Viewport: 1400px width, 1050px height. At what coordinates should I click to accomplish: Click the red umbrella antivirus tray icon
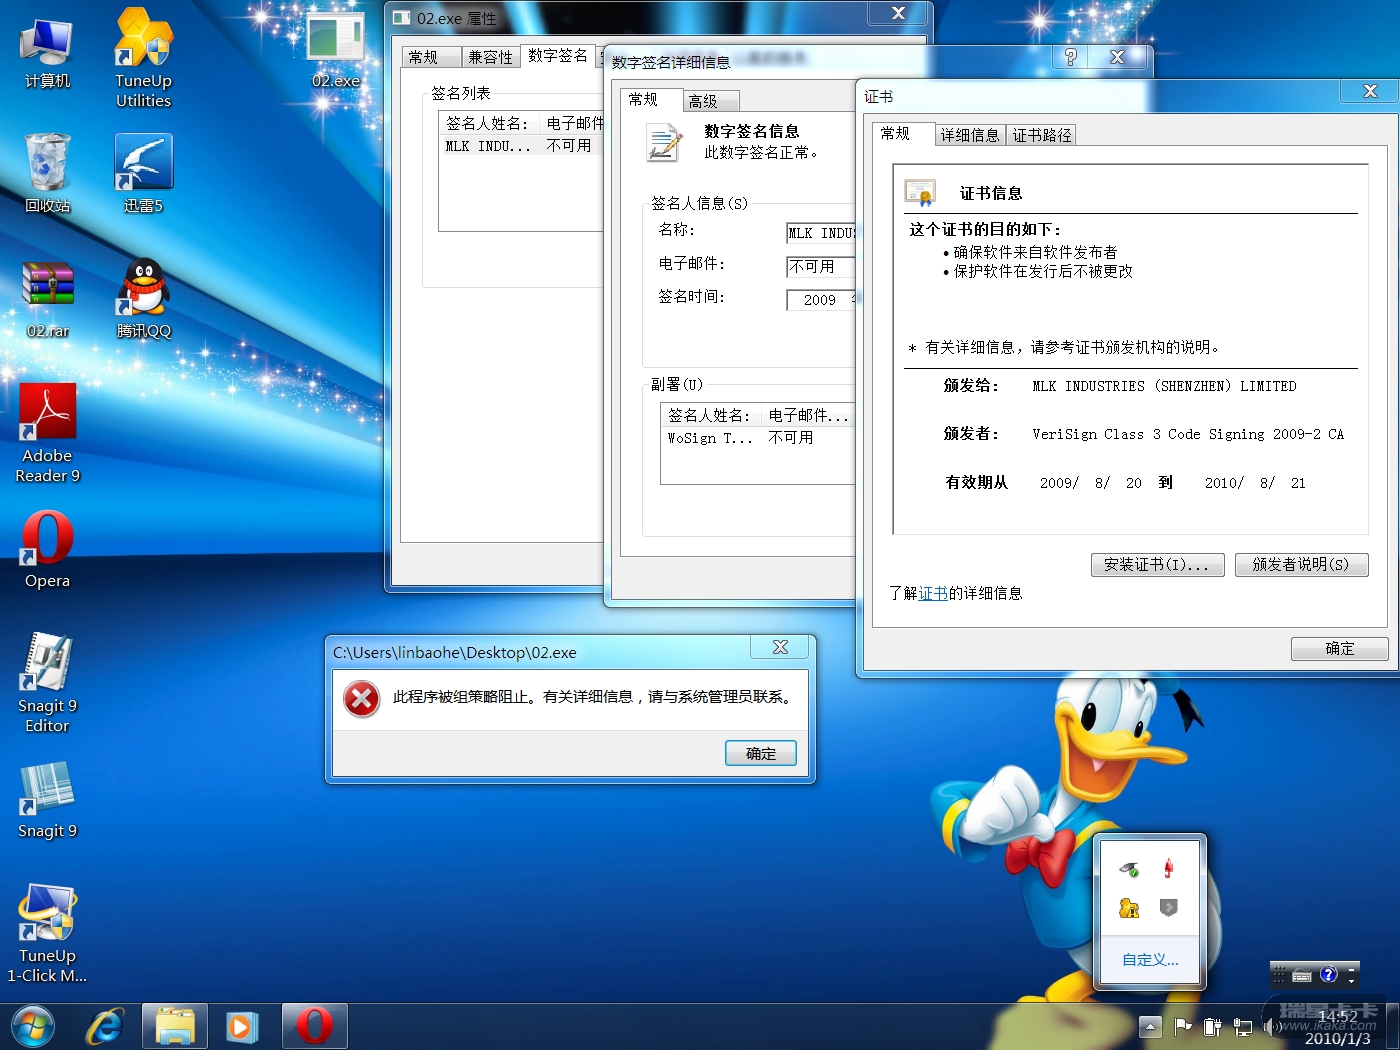coord(1168,869)
